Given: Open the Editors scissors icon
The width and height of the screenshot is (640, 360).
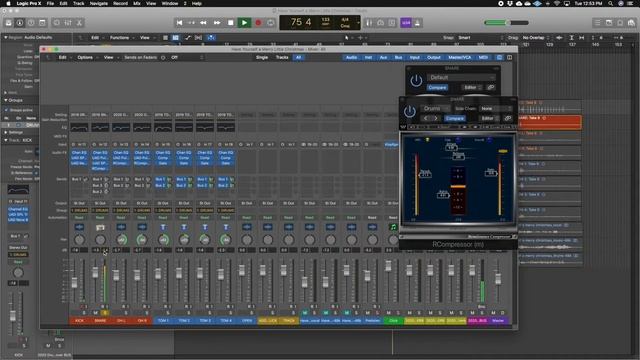Looking at the screenshot, I should pyautogui.click(x=79, y=23).
